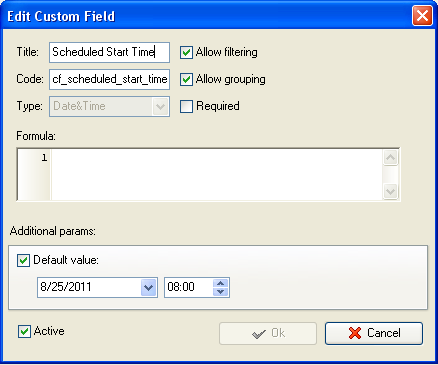Click the Formula scrollbar up arrow
The width and height of the screenshot is (438, 365).
pos(390,157)
